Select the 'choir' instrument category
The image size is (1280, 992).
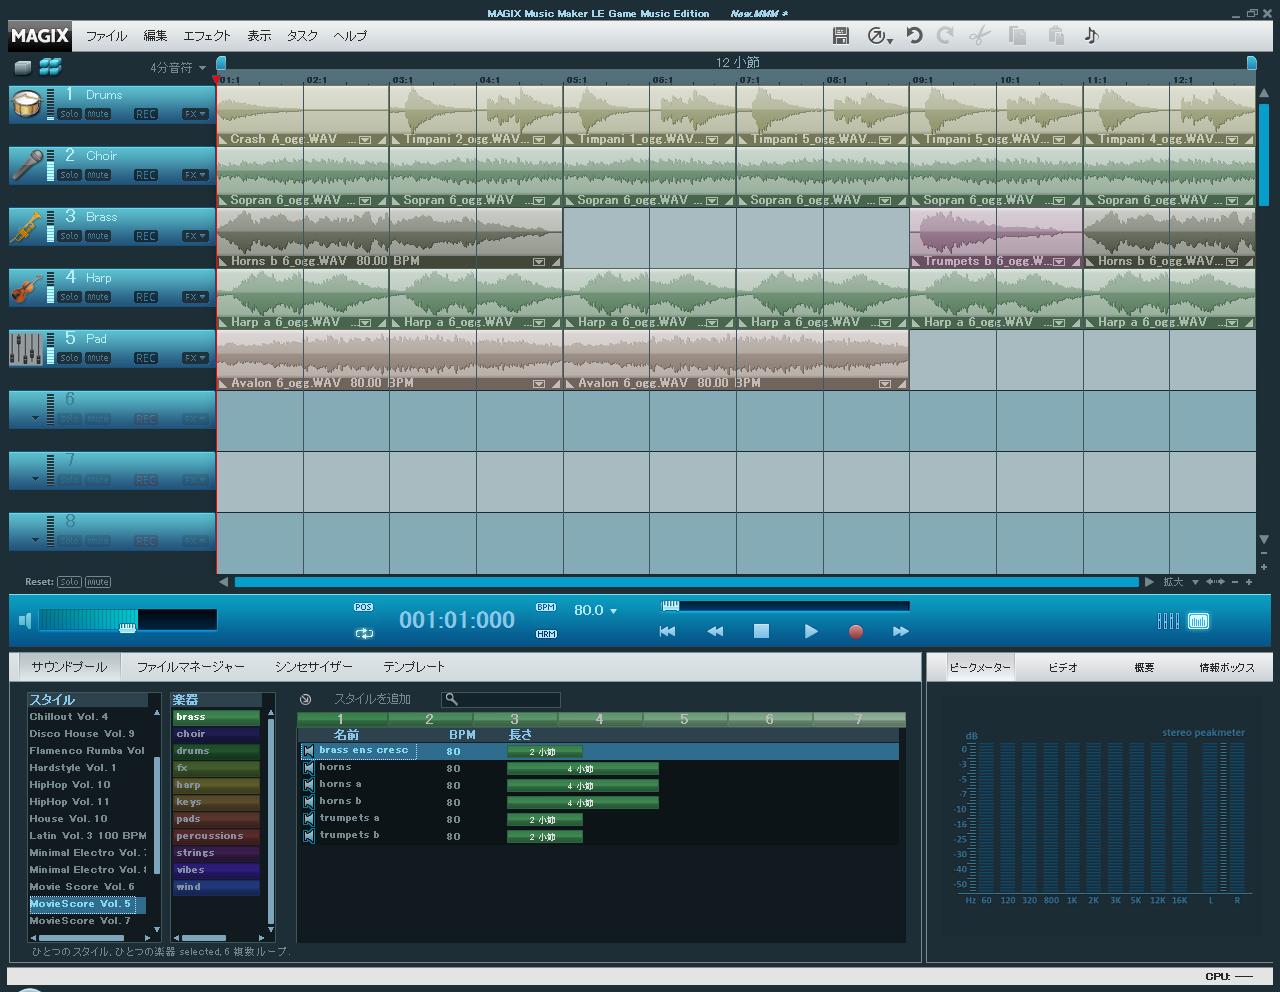tap(216, 734)
